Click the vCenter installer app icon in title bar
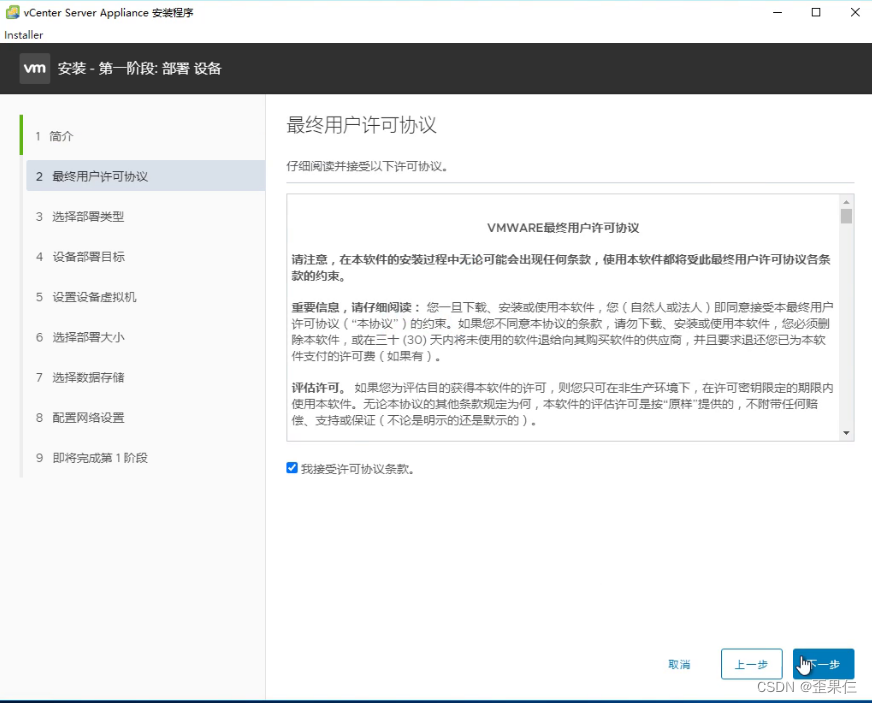 coord(12,12)
